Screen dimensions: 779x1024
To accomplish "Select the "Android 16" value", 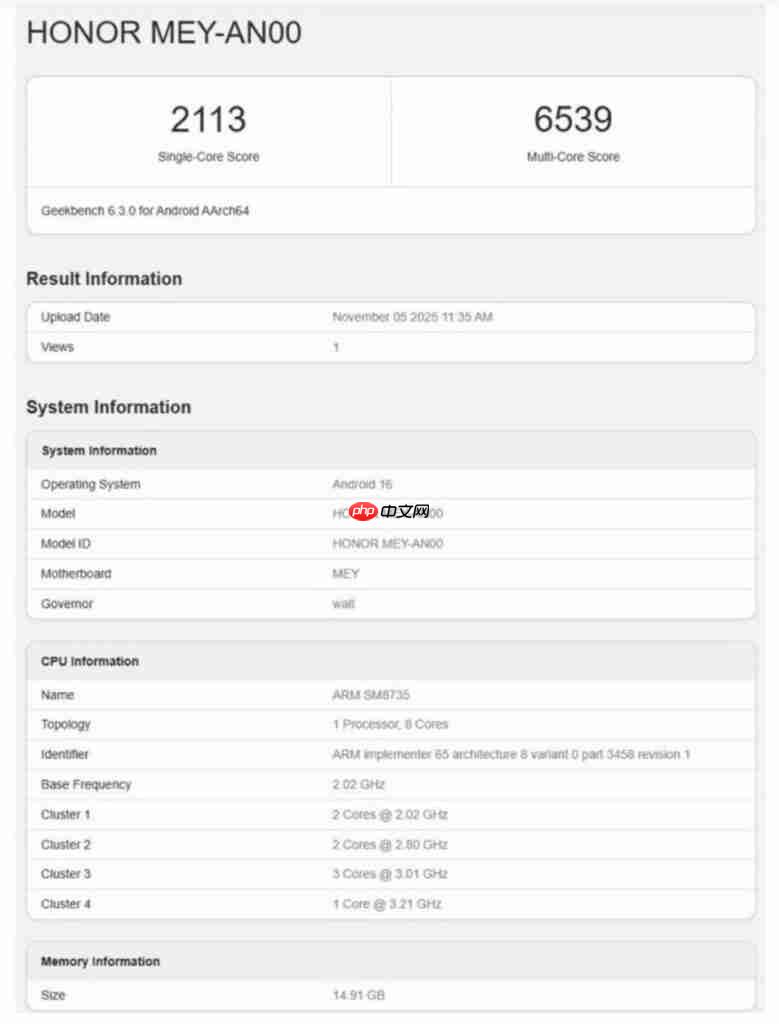I will point(362,485).
